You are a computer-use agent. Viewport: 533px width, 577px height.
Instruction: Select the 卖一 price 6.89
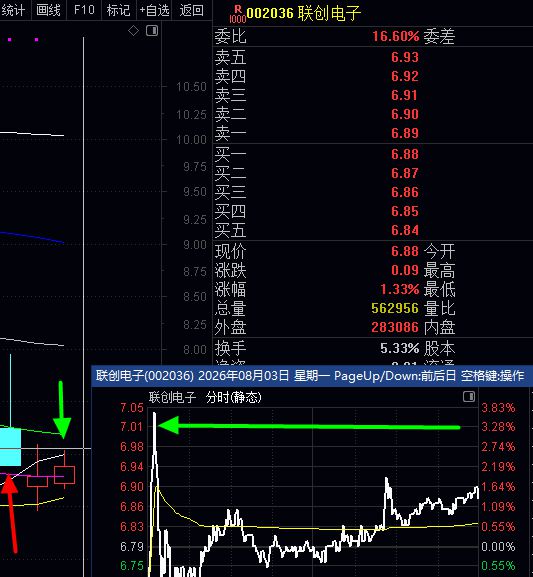click(x=405, y=133)
